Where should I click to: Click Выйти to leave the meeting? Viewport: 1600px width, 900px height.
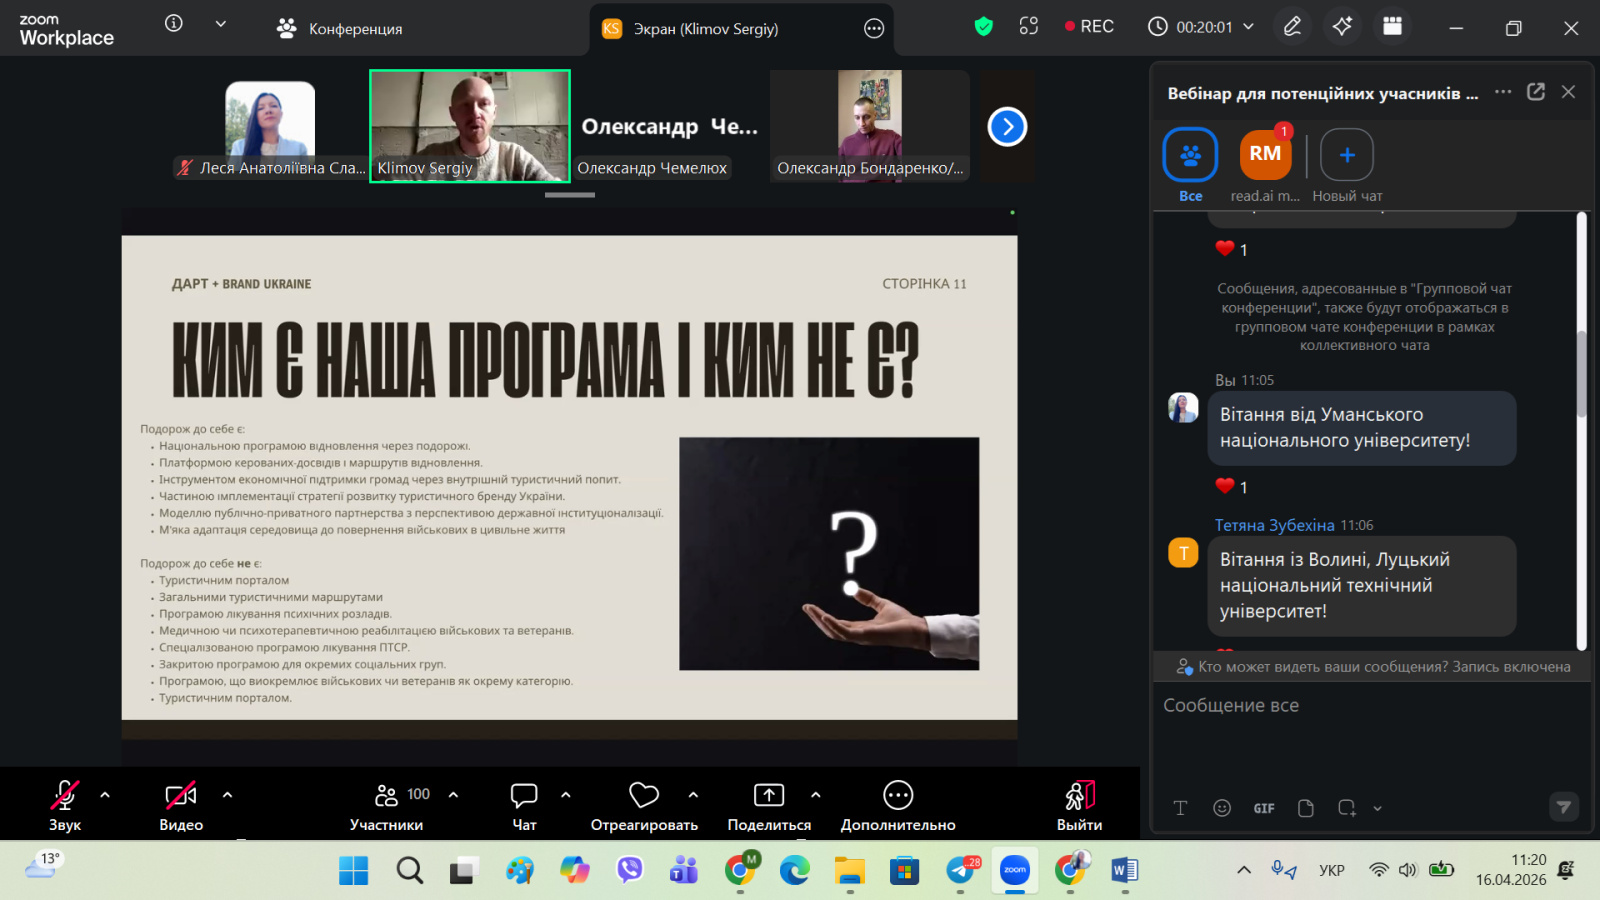1079,804
